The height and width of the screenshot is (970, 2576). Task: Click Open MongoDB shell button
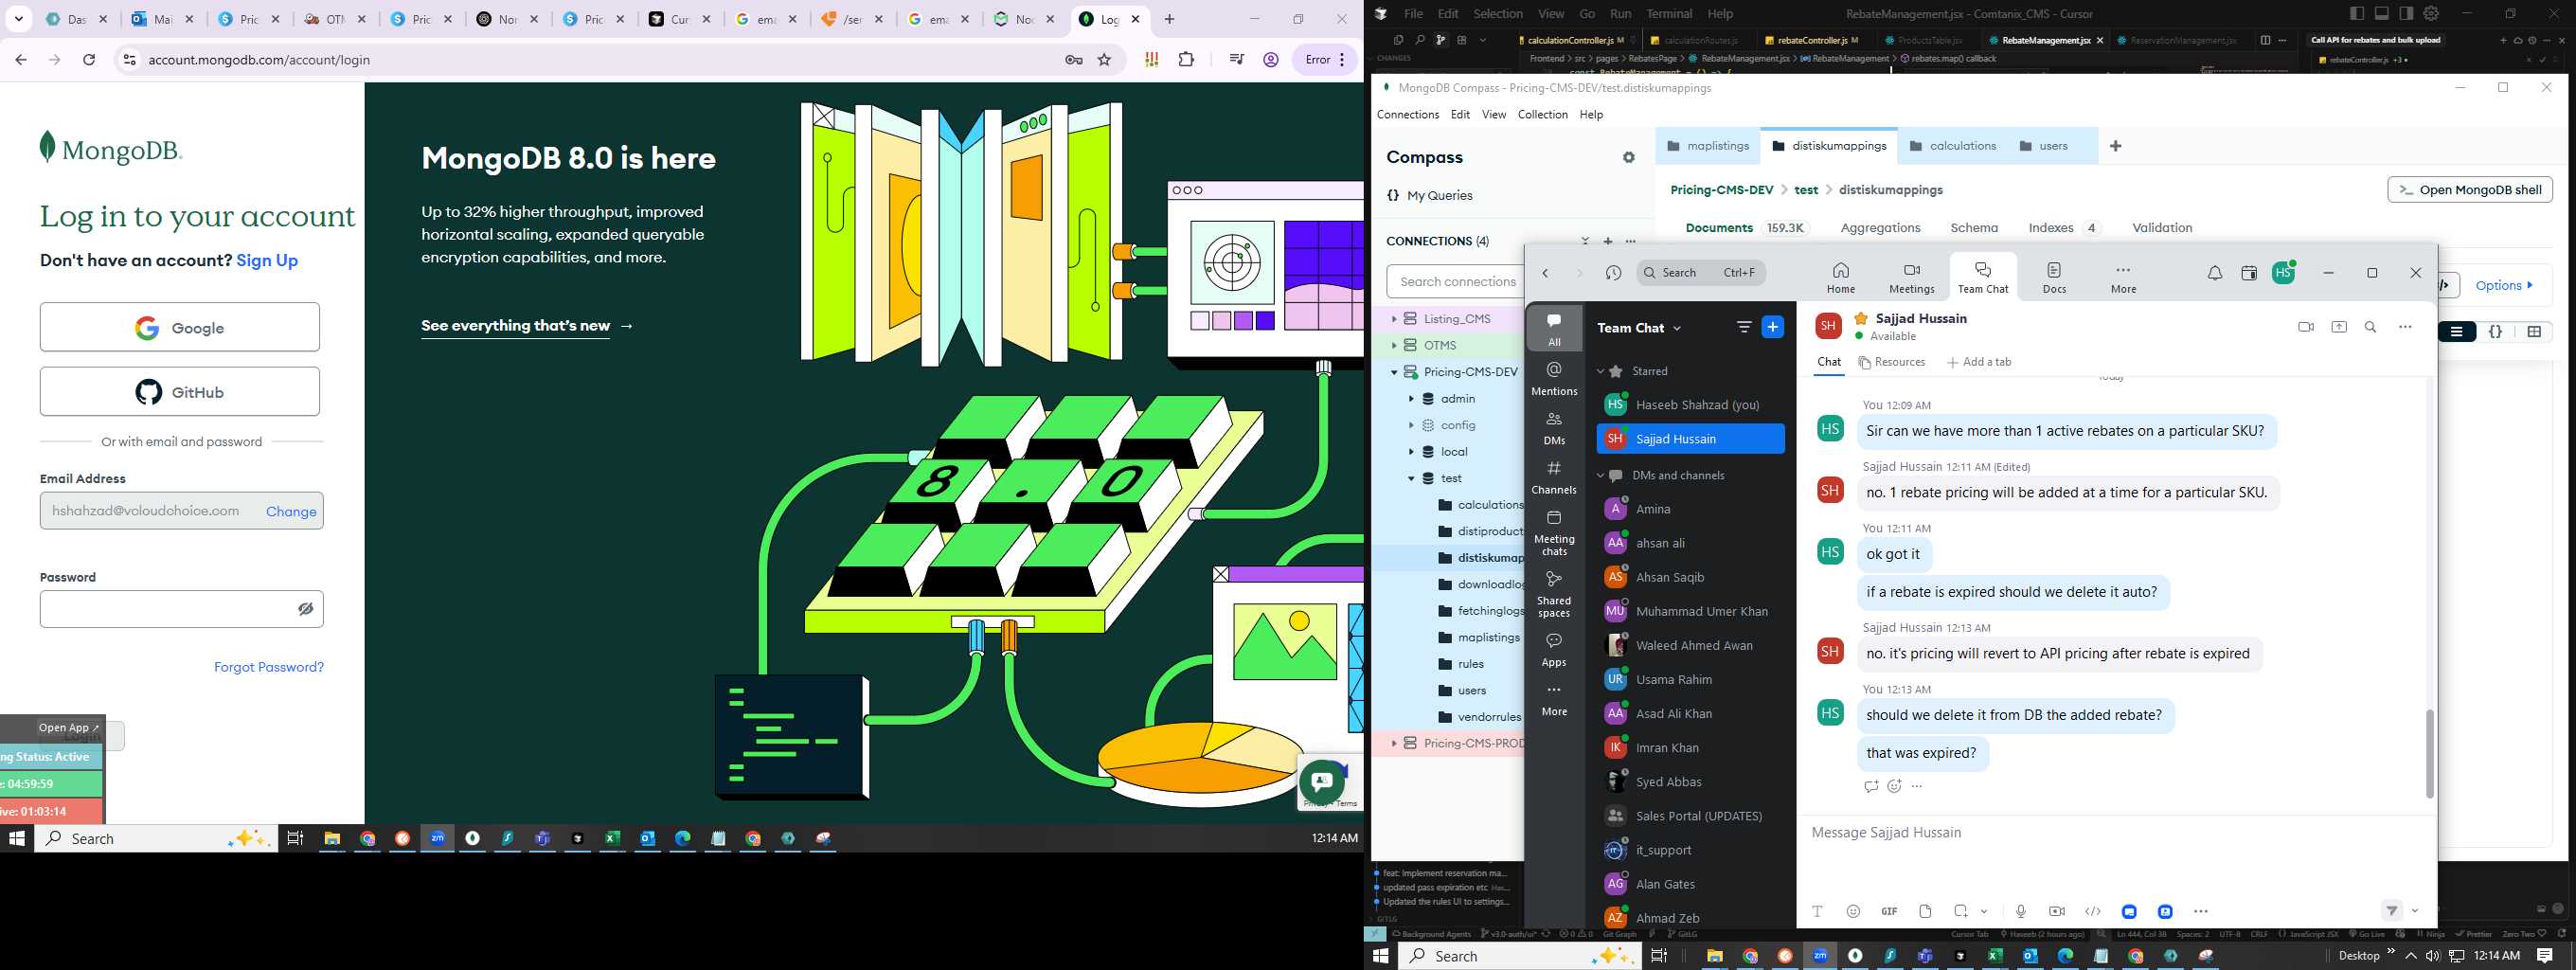2470,190
